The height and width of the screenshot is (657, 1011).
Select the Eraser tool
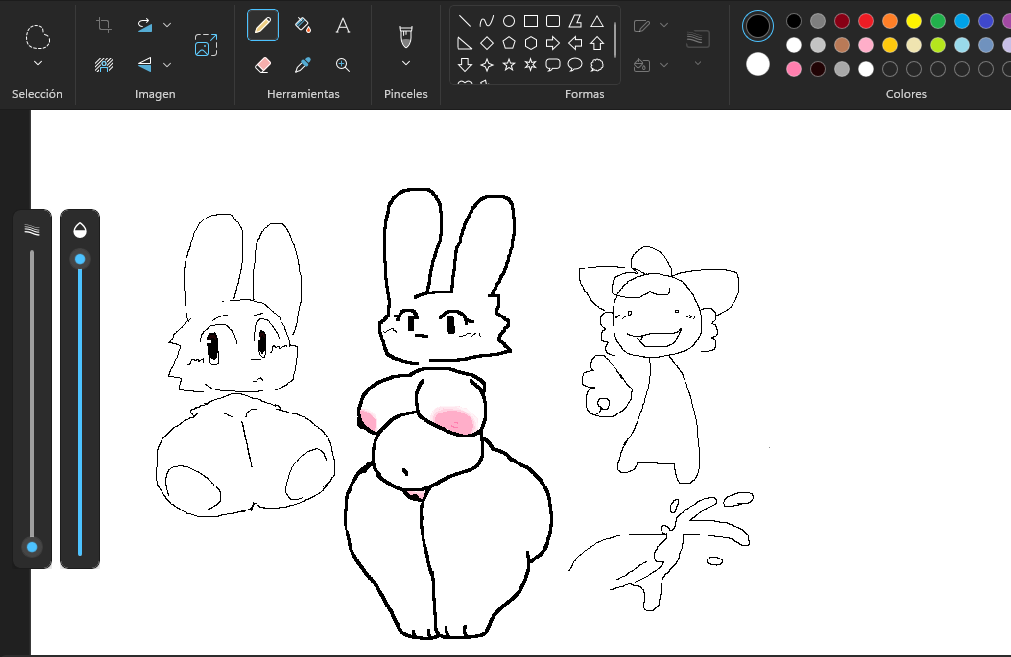263,64
